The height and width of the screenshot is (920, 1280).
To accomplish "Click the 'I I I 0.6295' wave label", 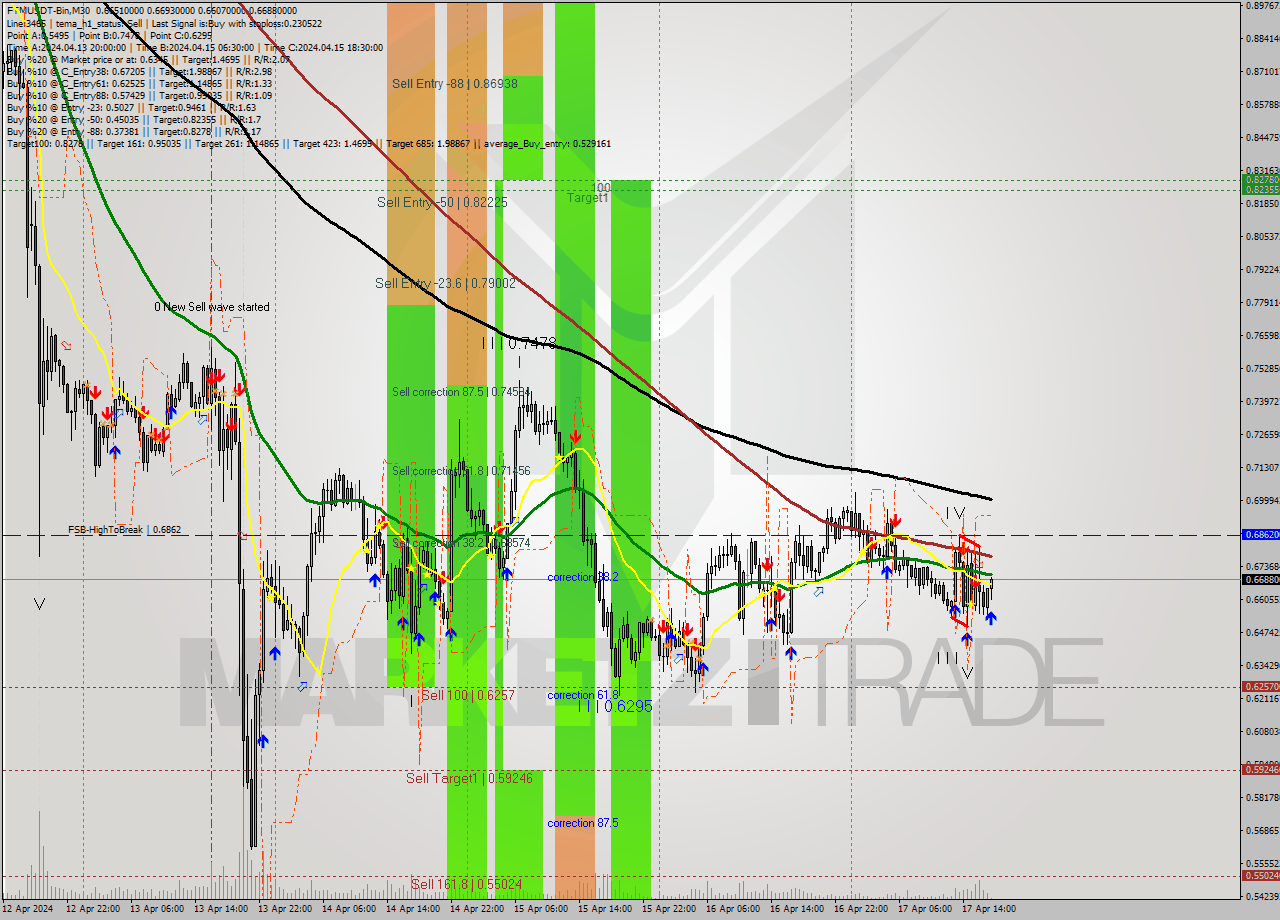I will pos(616,706).
